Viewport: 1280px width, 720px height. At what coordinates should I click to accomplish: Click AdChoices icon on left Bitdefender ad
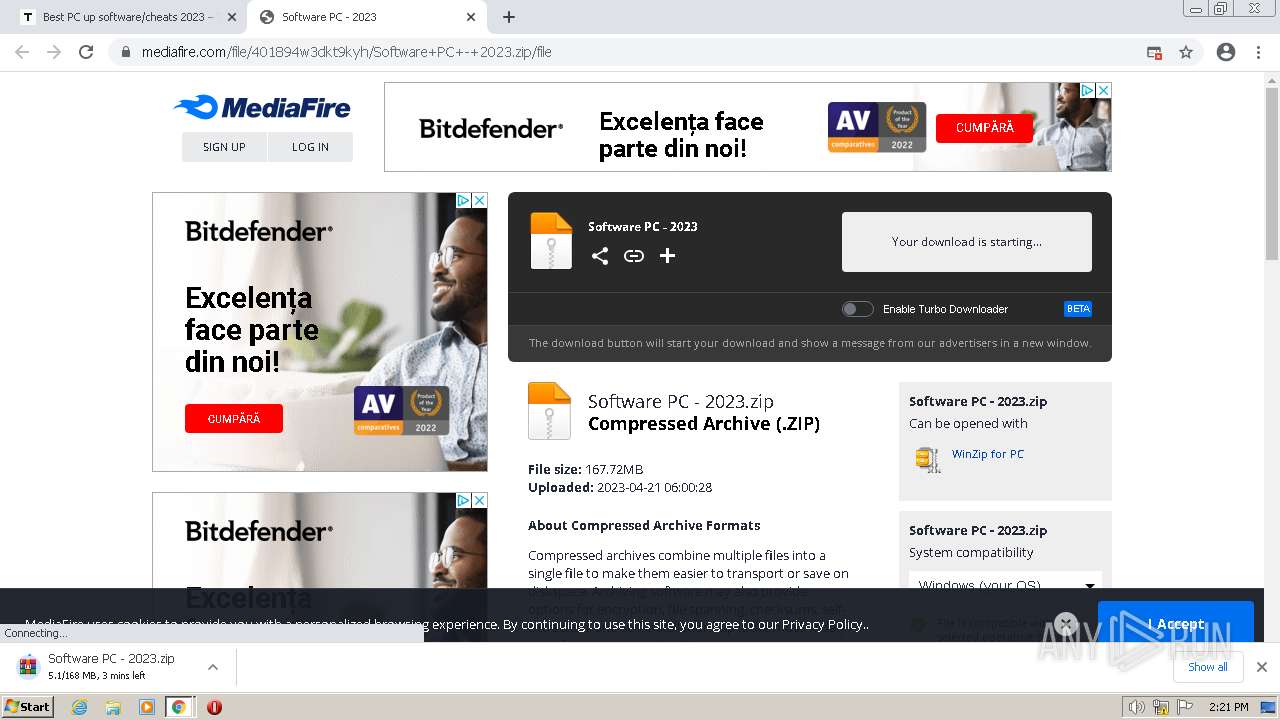pyautogui.click(x=463, y=200)
